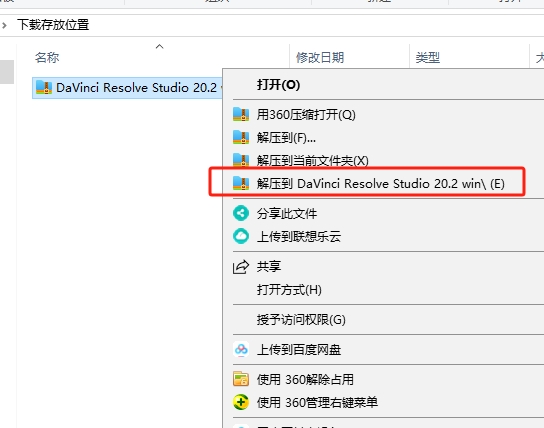Viewport: 544px width, 428px height.
Task: Sort by 修改日期 column header
Action: pos(320,58)
